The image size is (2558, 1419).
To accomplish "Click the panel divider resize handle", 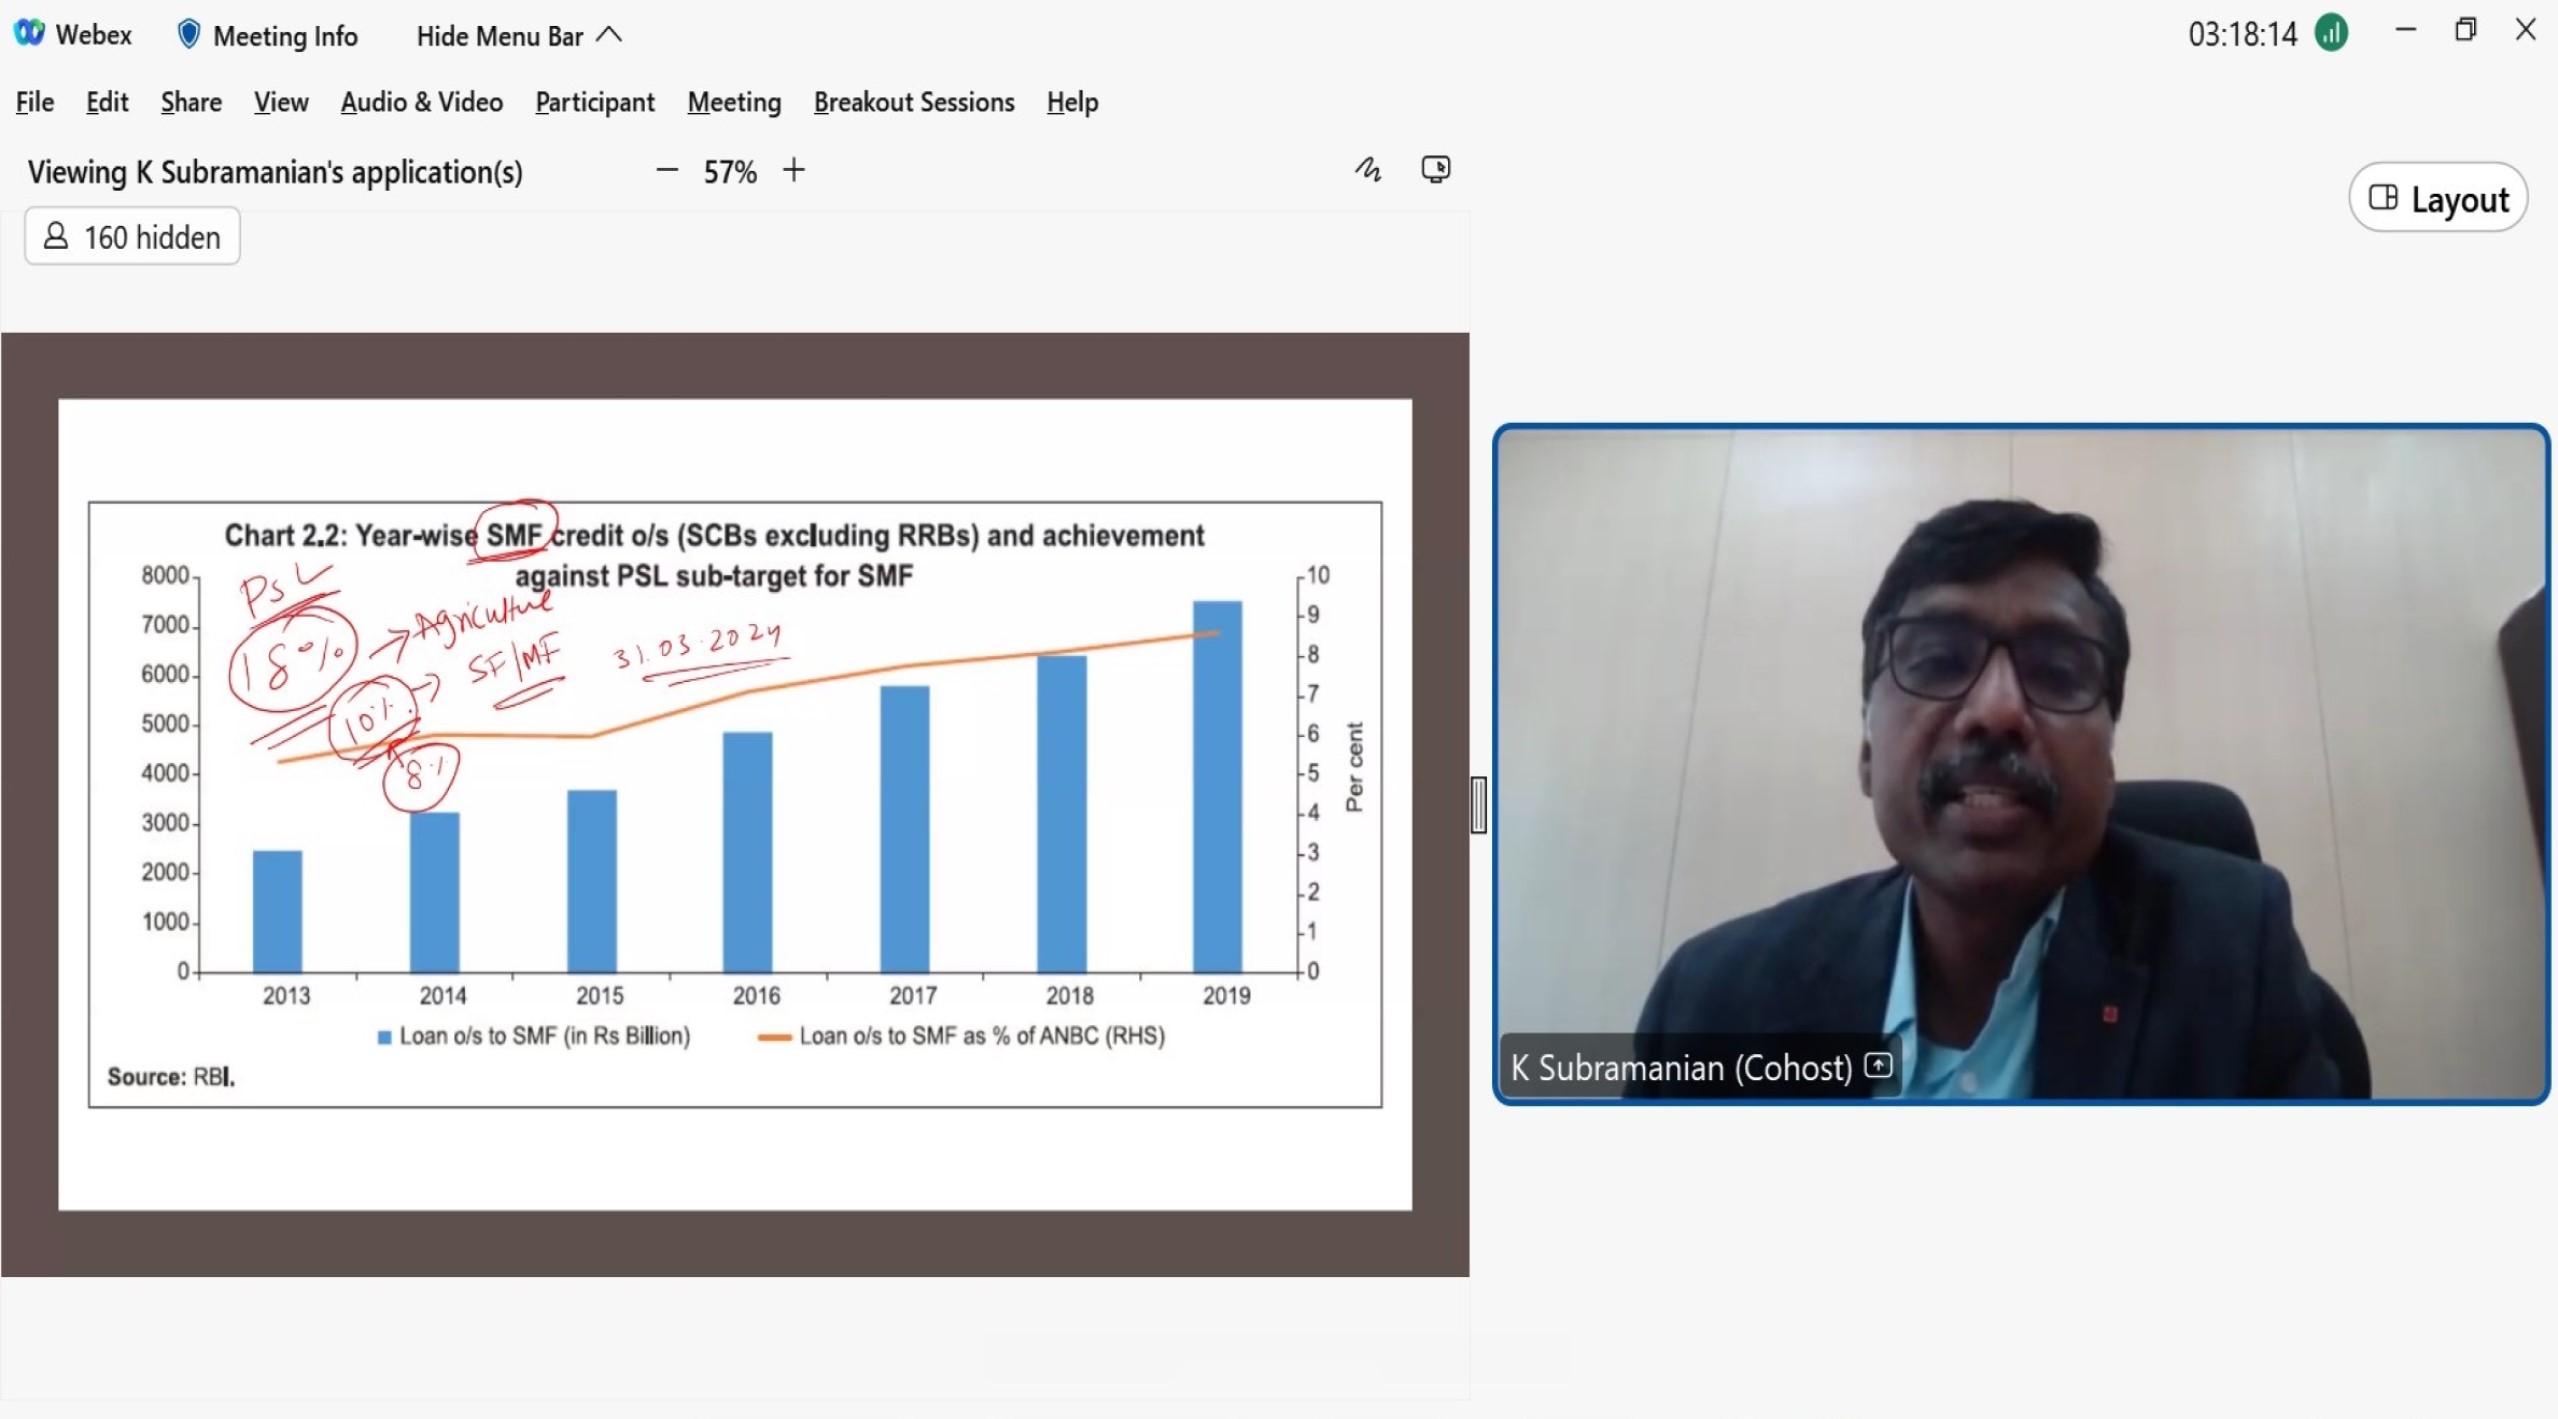I will click(1478, 804).
